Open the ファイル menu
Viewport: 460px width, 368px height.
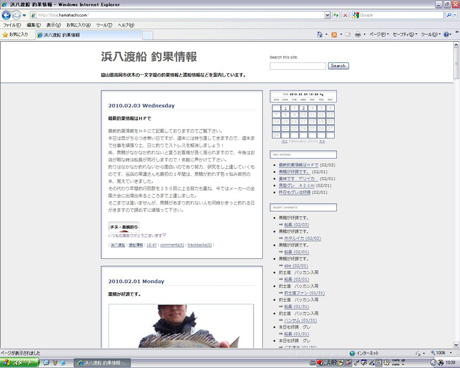coord(12,25)
